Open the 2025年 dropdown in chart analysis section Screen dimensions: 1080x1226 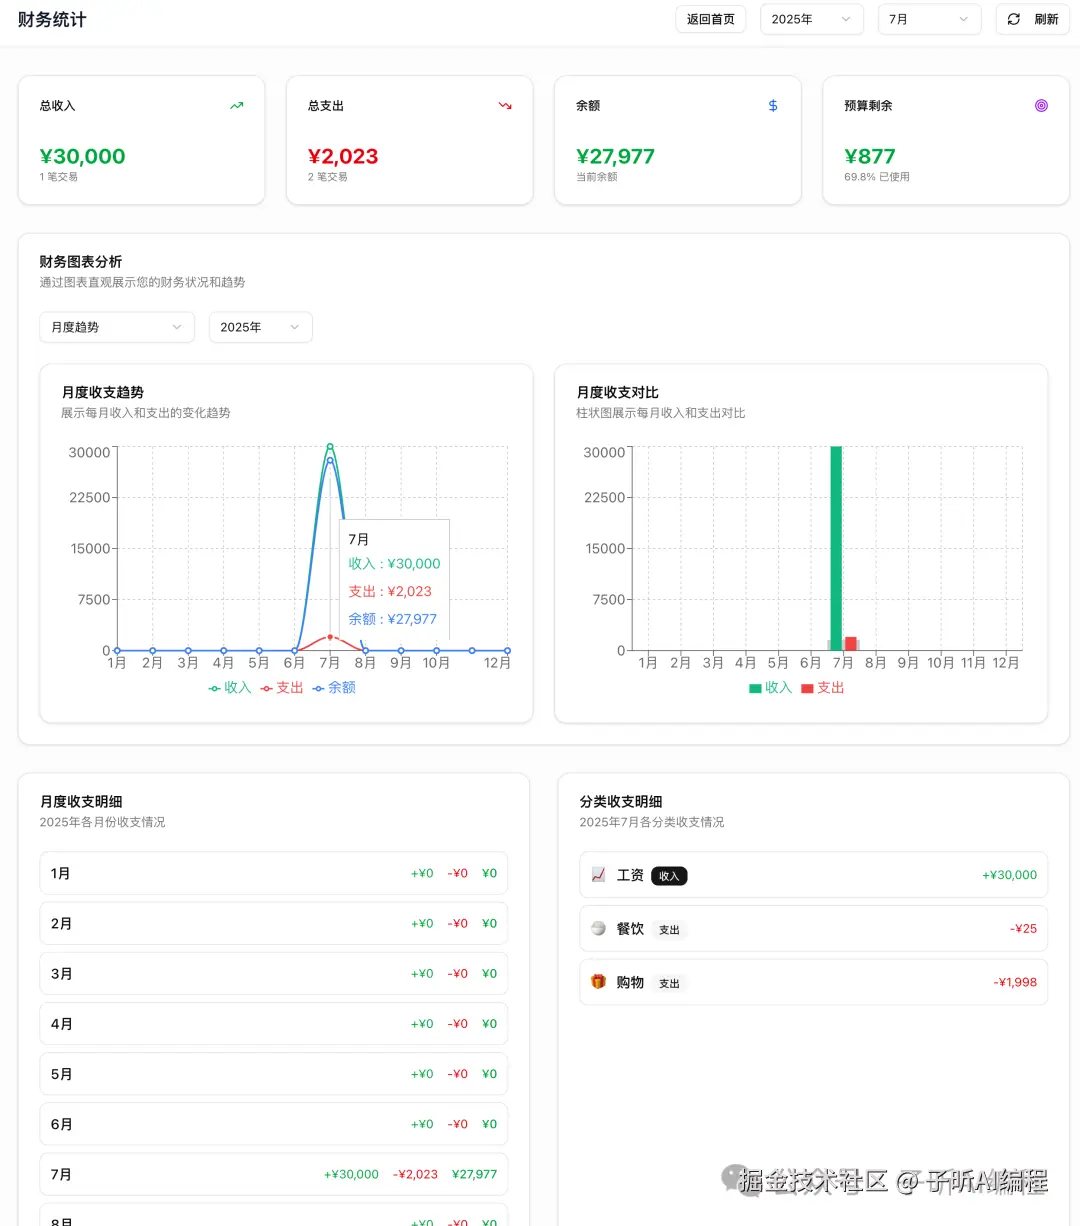pyautogui.click(x=261, y=327)
